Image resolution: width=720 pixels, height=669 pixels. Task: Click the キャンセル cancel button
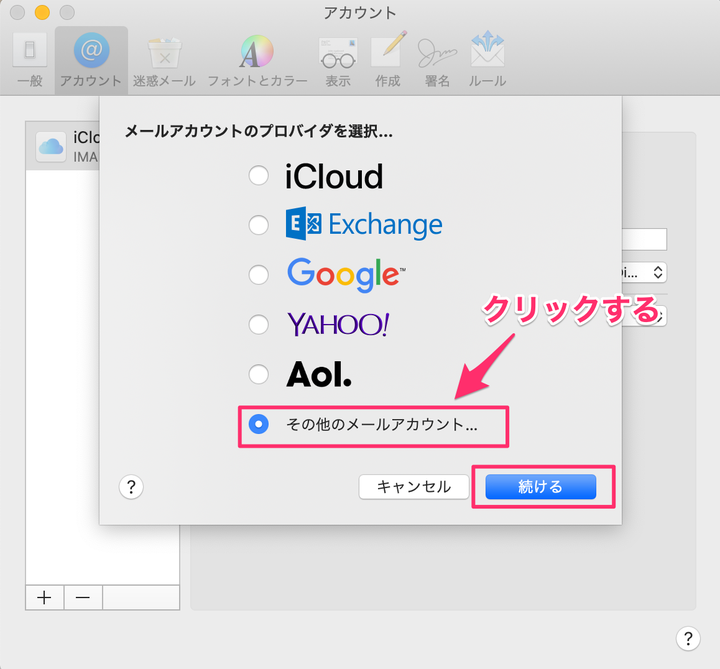(414, 486)
